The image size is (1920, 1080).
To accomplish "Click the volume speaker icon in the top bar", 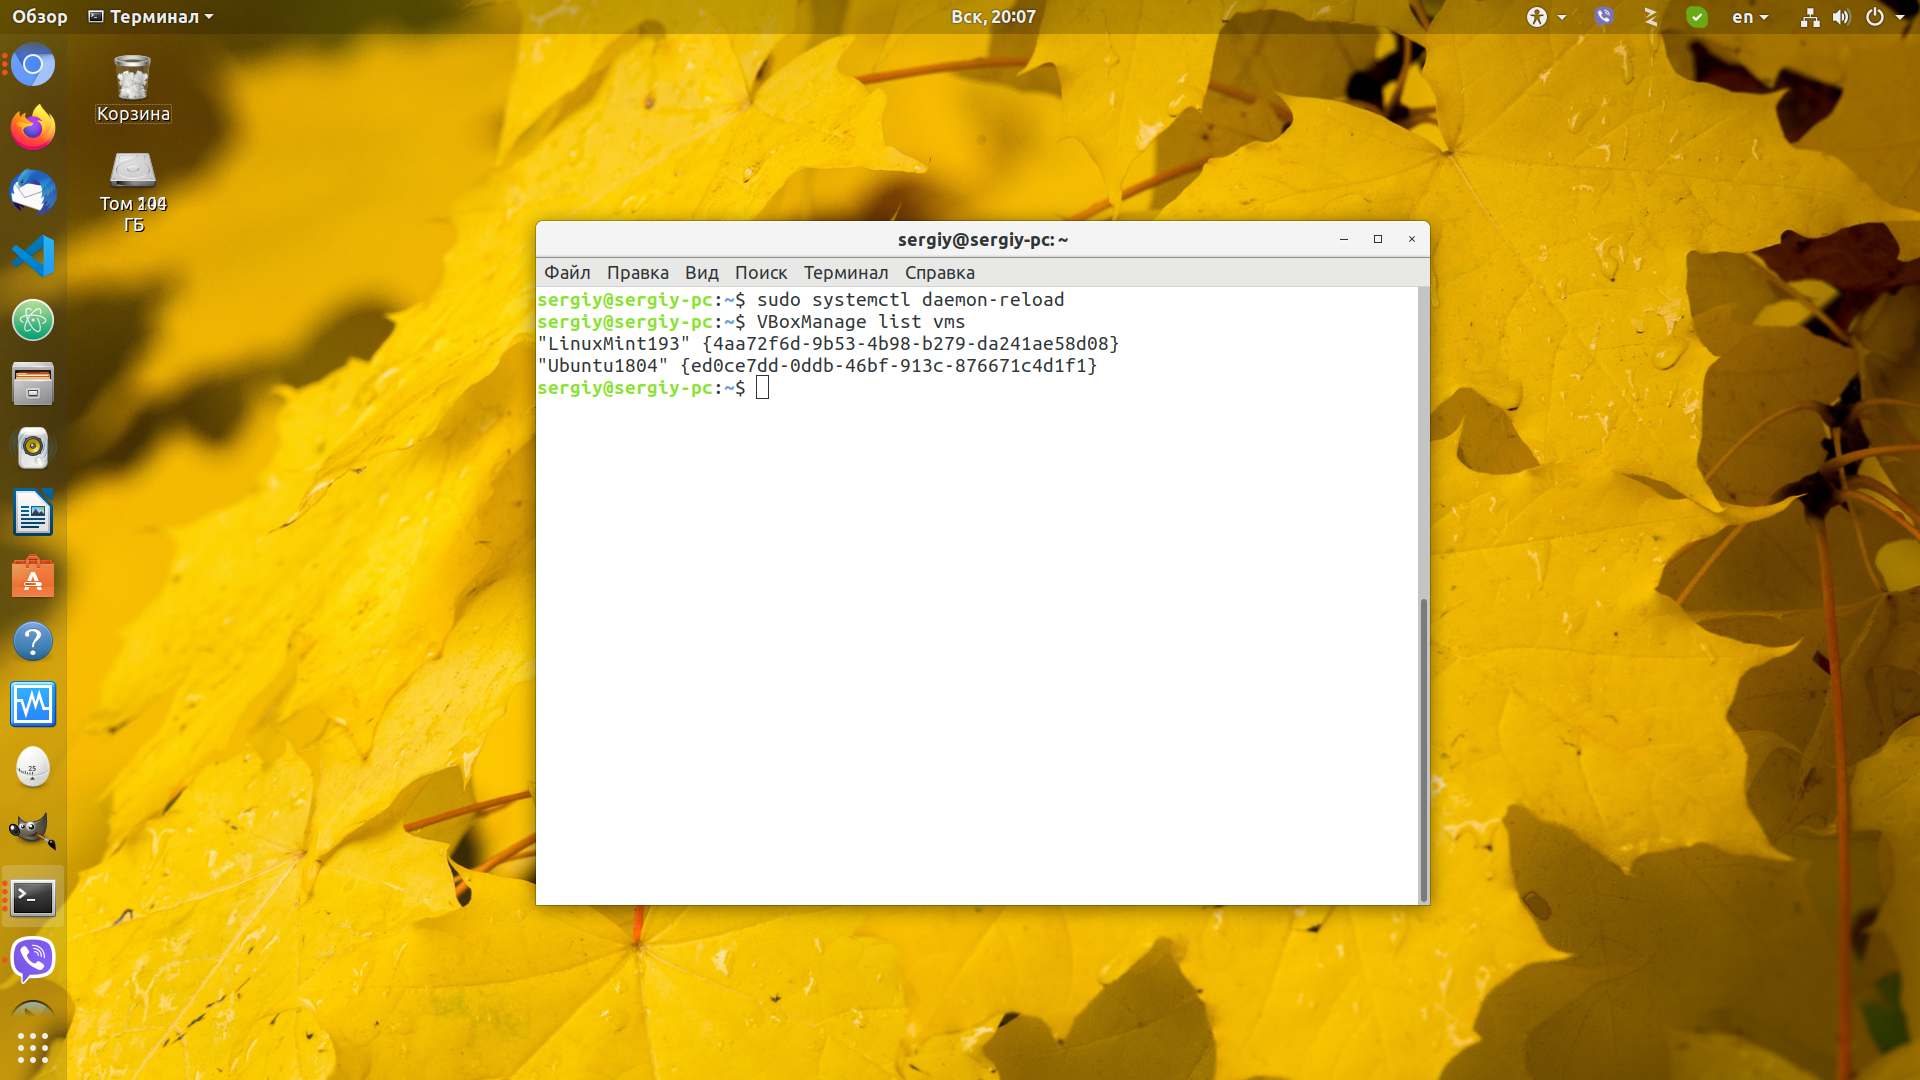I will coord(1841,17).
